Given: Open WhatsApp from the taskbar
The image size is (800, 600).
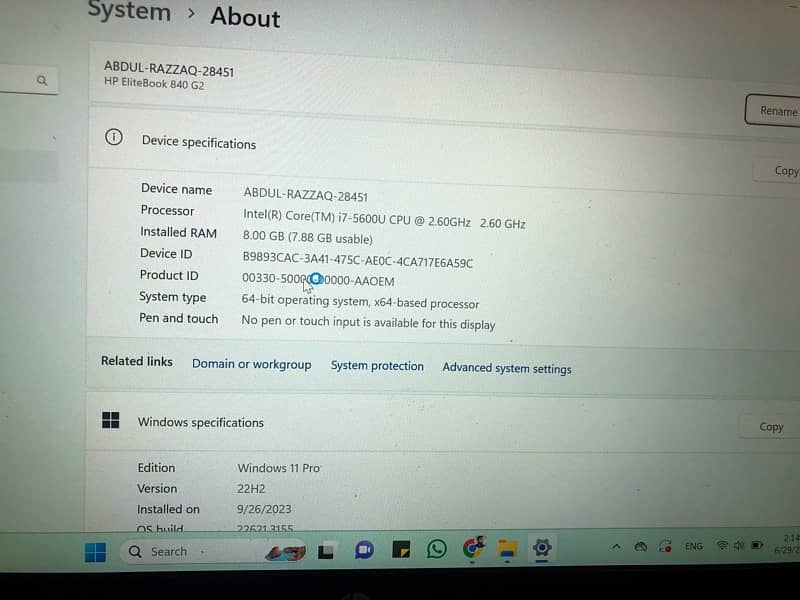Looking at the screenshot, I should 437,549.
